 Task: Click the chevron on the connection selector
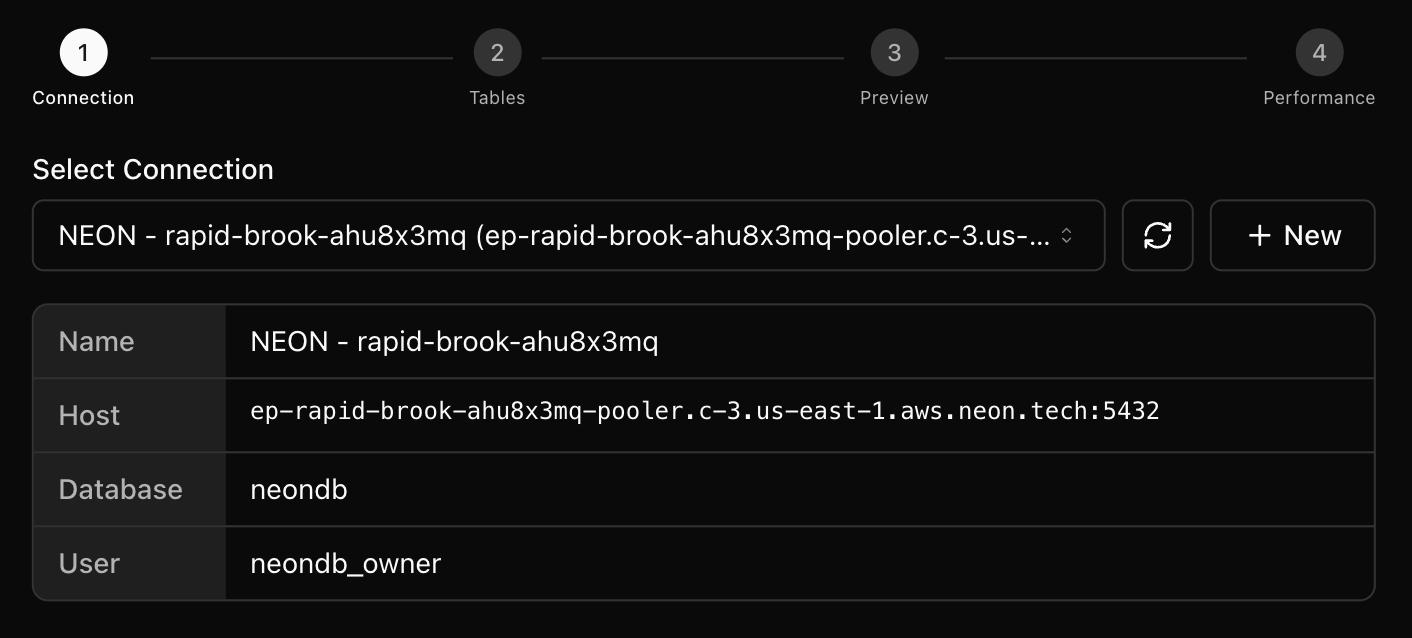pyautogui.click(x=1068, y=235)
